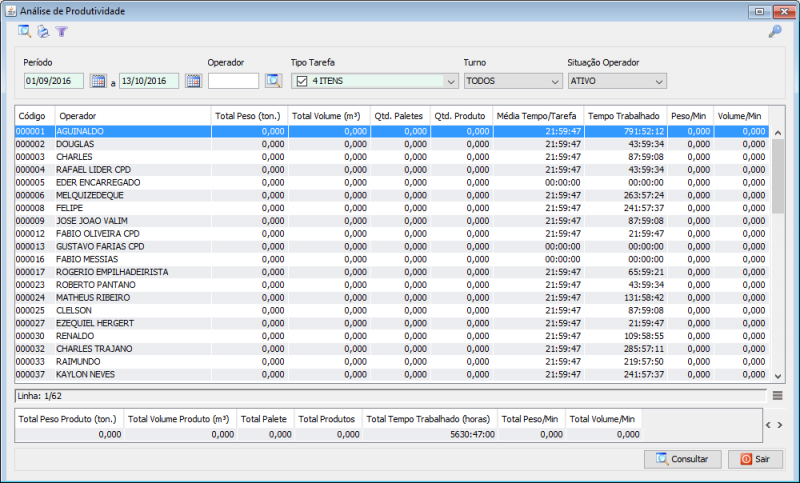Open the end date calendar picker
This screenshot has height=483, width=800.
[x=193, y=81]
